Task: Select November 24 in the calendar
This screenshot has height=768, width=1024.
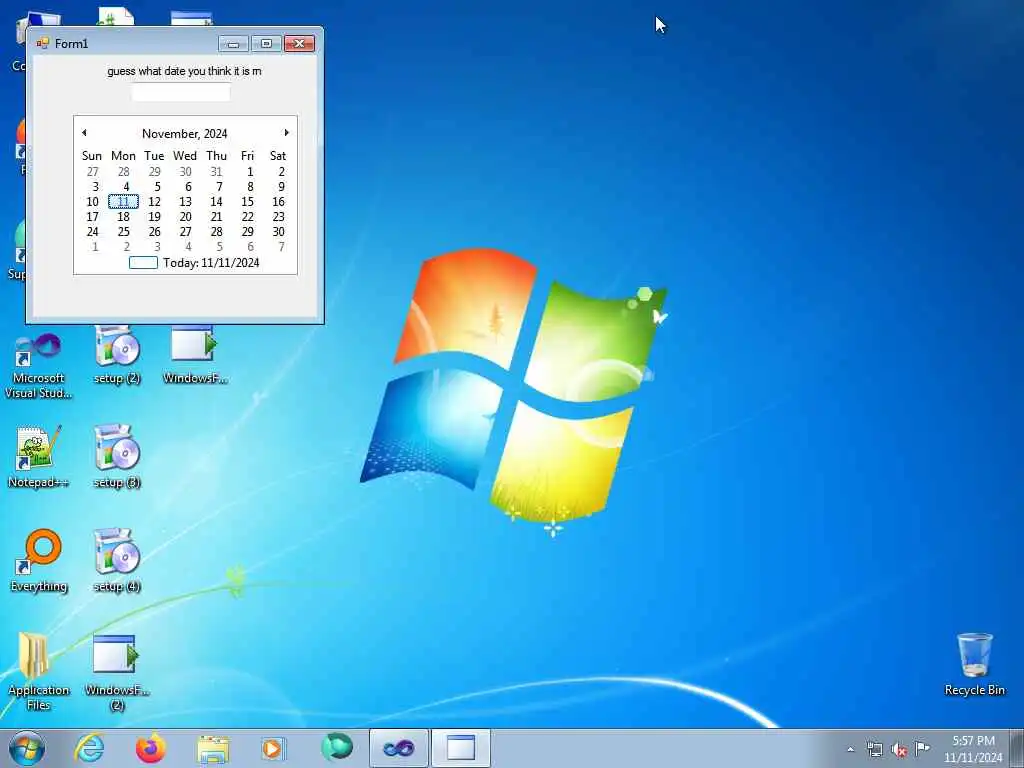Action: coord(93,232)
